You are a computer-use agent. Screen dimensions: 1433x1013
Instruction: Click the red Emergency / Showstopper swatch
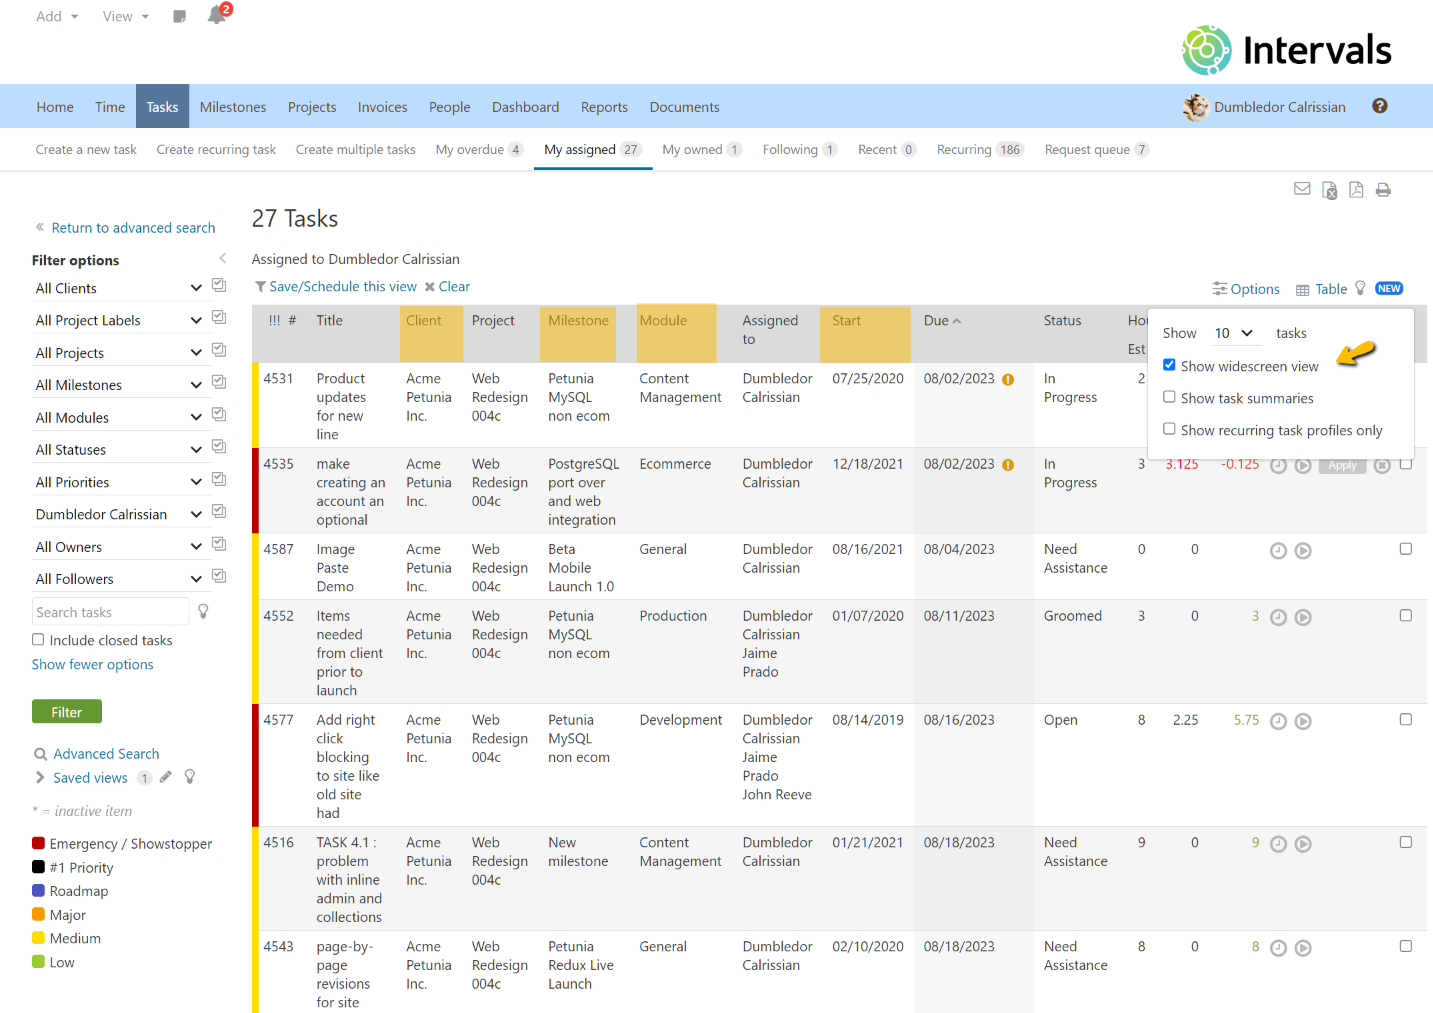coord(38,843)
